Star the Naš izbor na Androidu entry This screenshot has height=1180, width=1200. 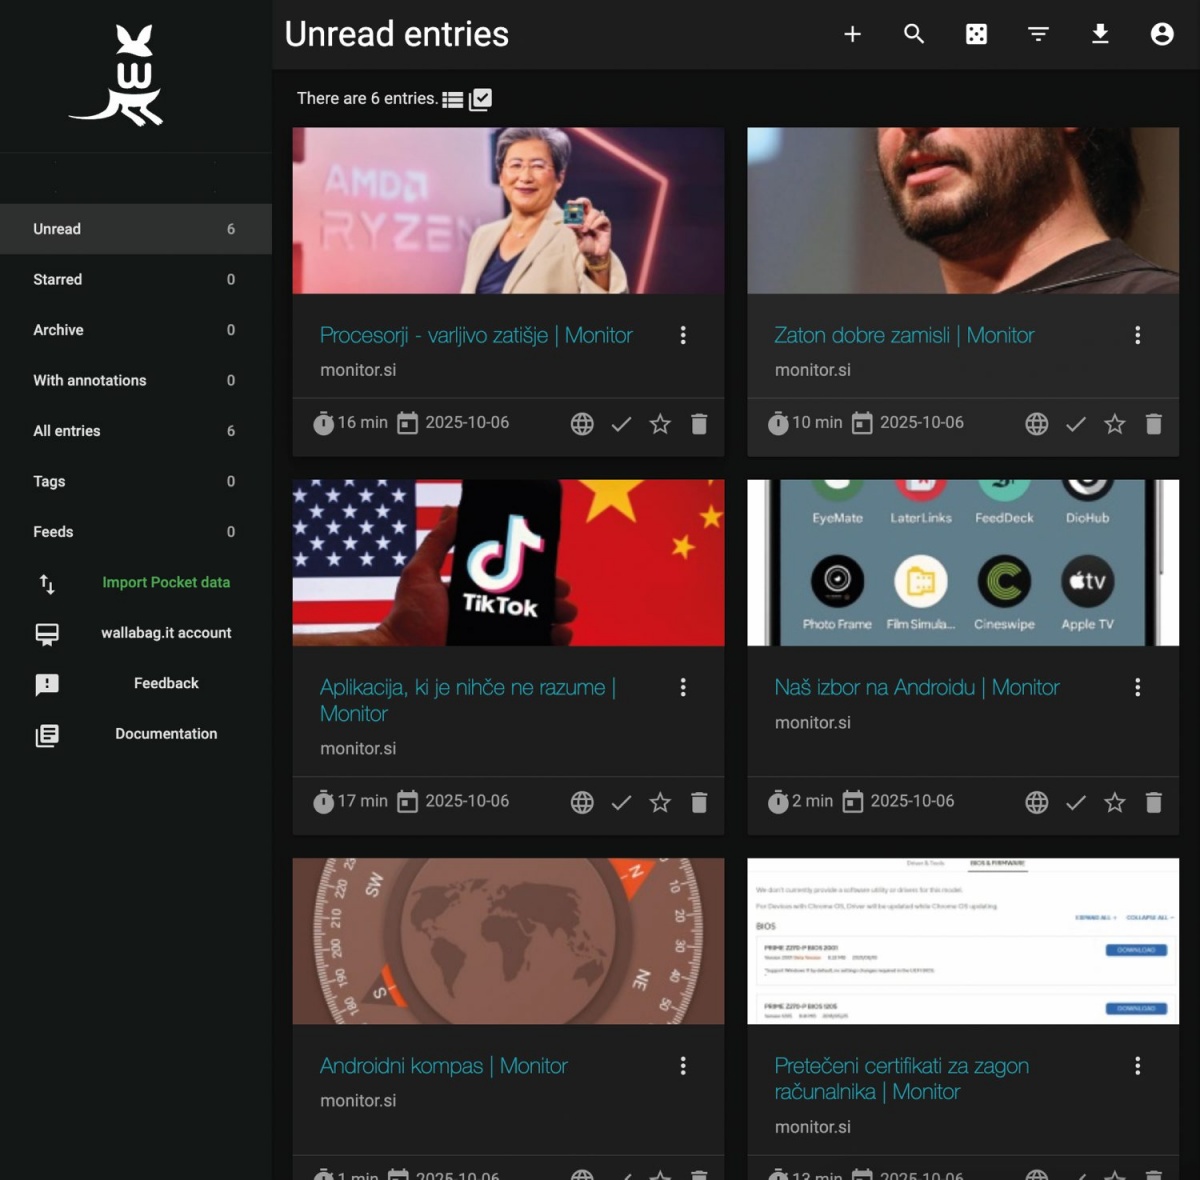[x=1114, y=802]
